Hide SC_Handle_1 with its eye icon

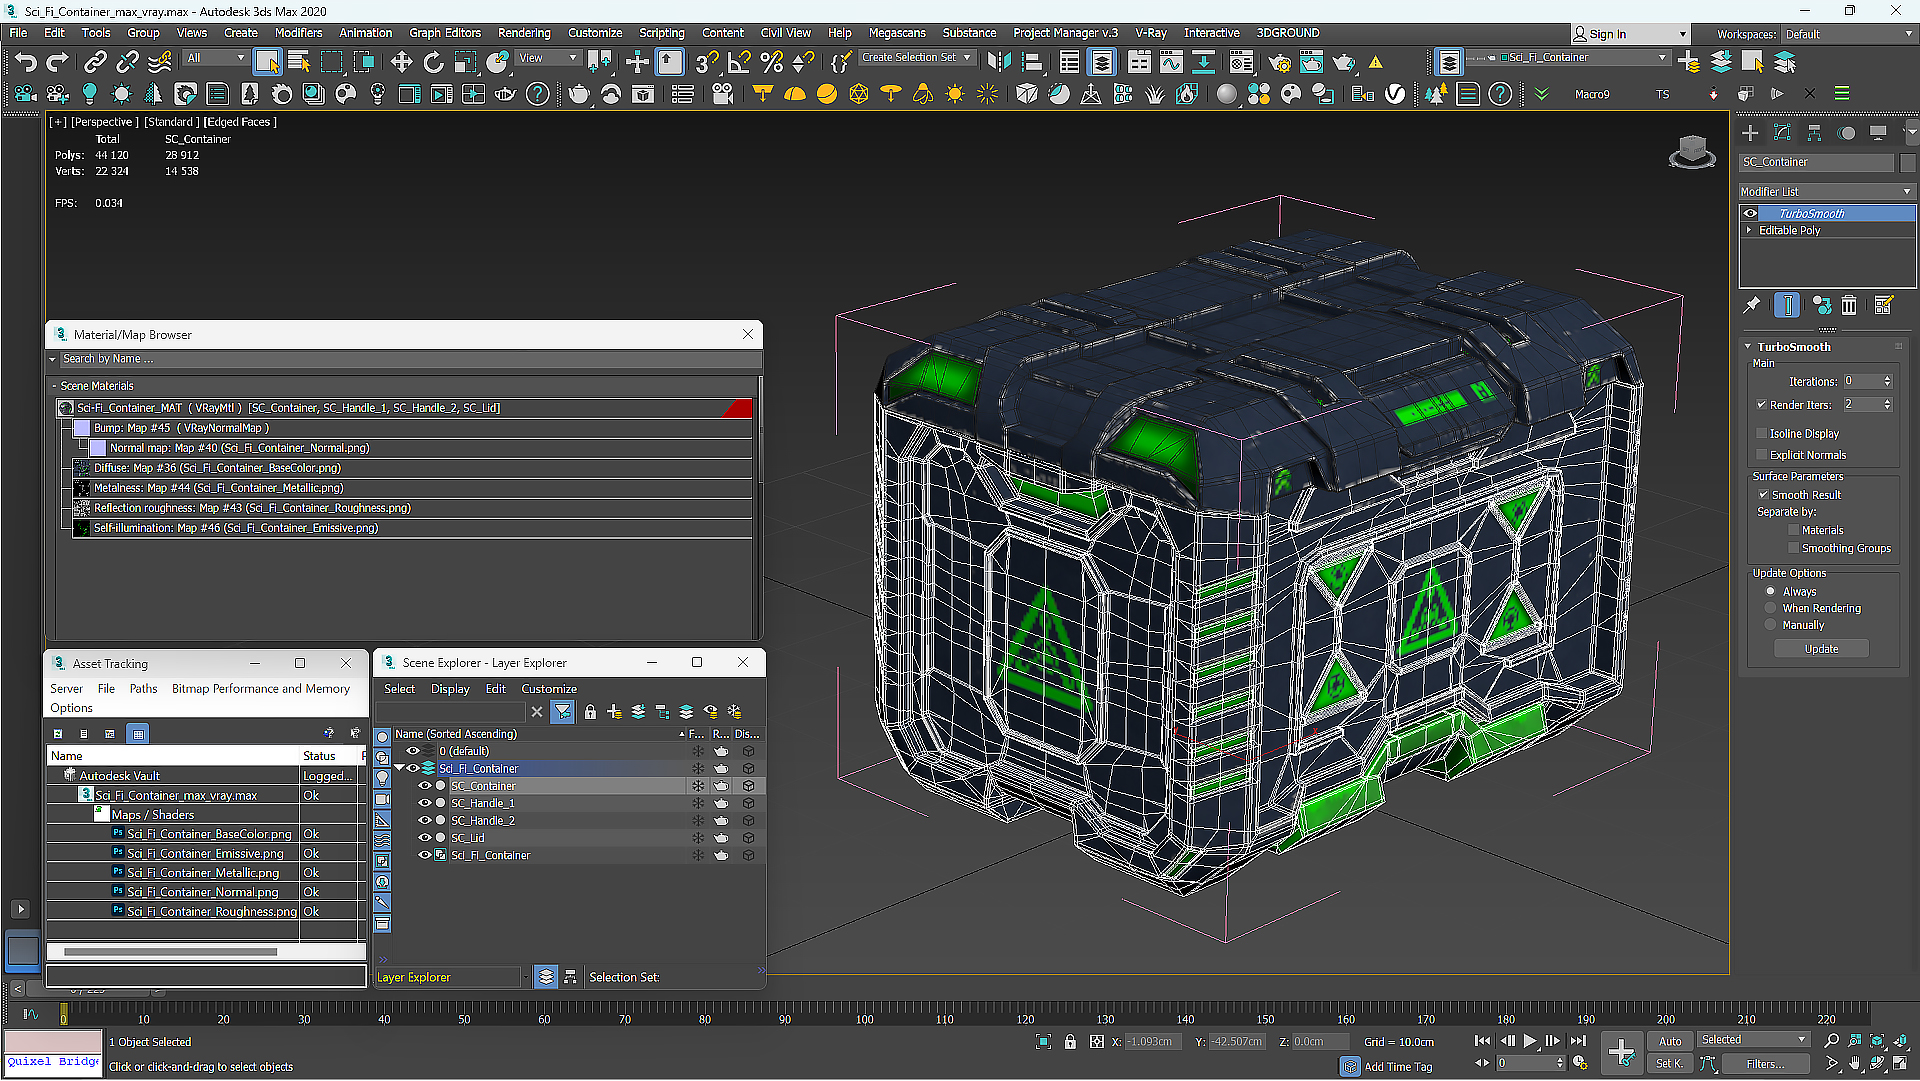[x=425, y=803]
